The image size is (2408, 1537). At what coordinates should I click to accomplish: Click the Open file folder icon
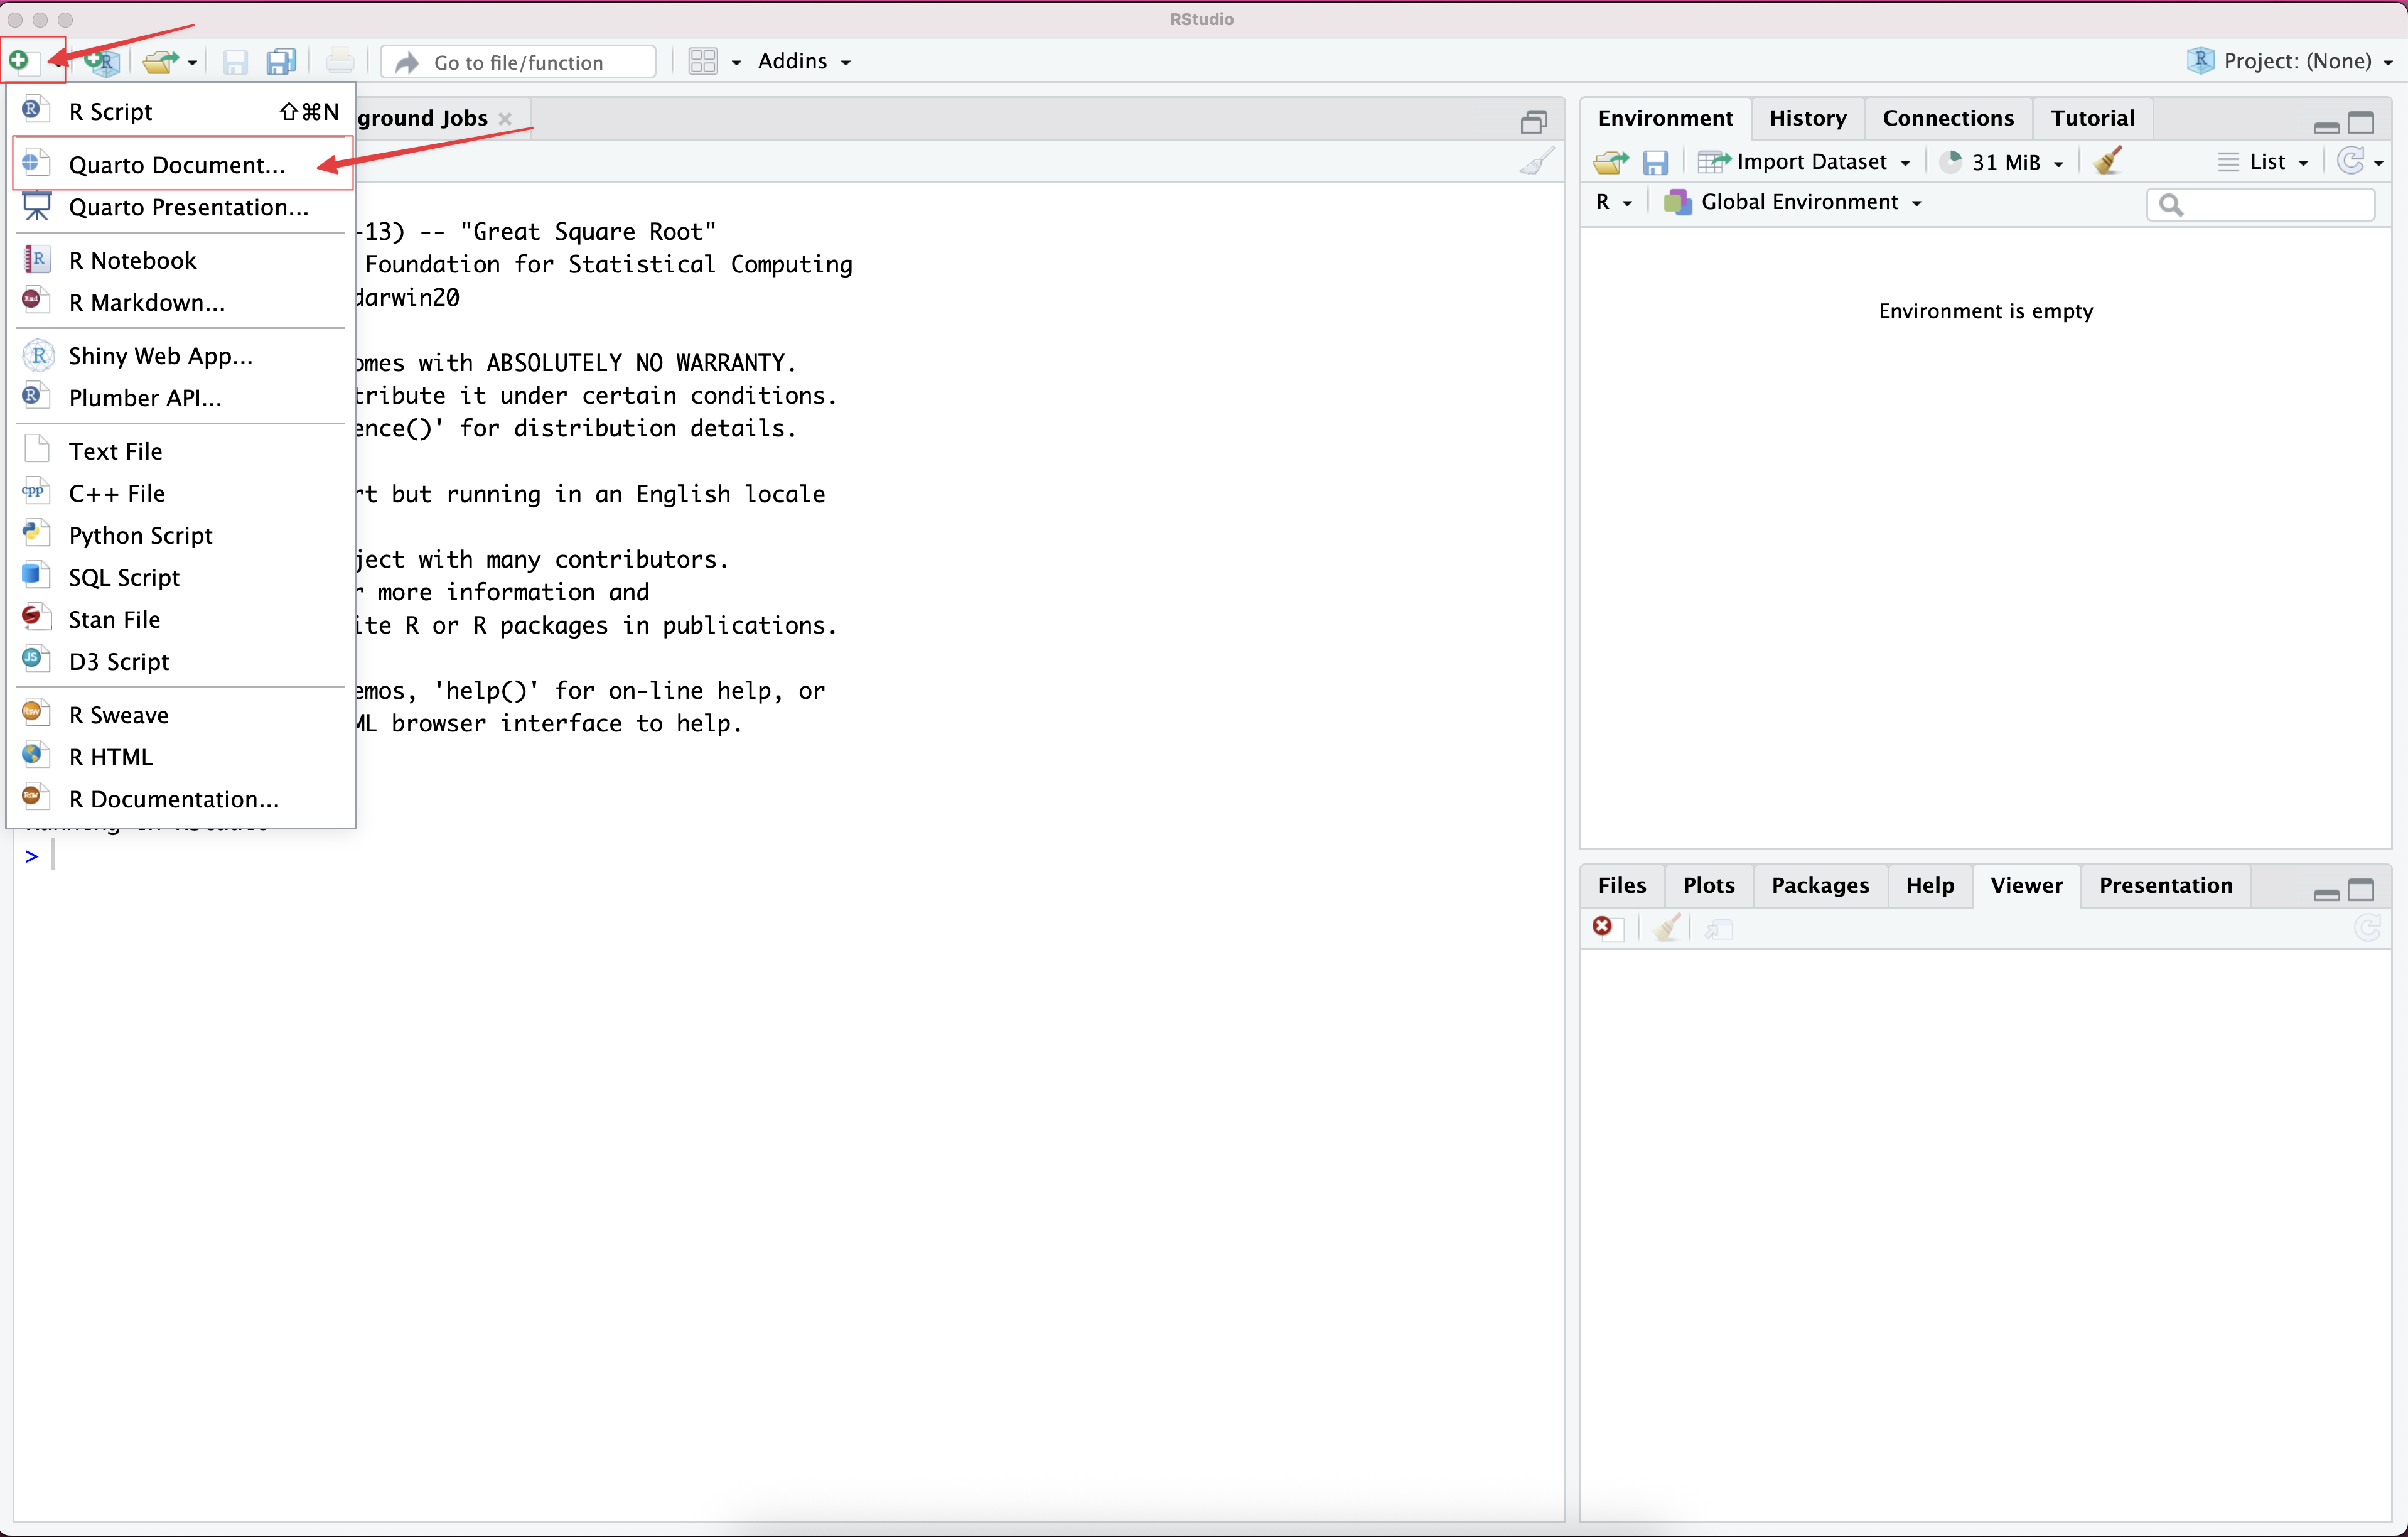160,62
